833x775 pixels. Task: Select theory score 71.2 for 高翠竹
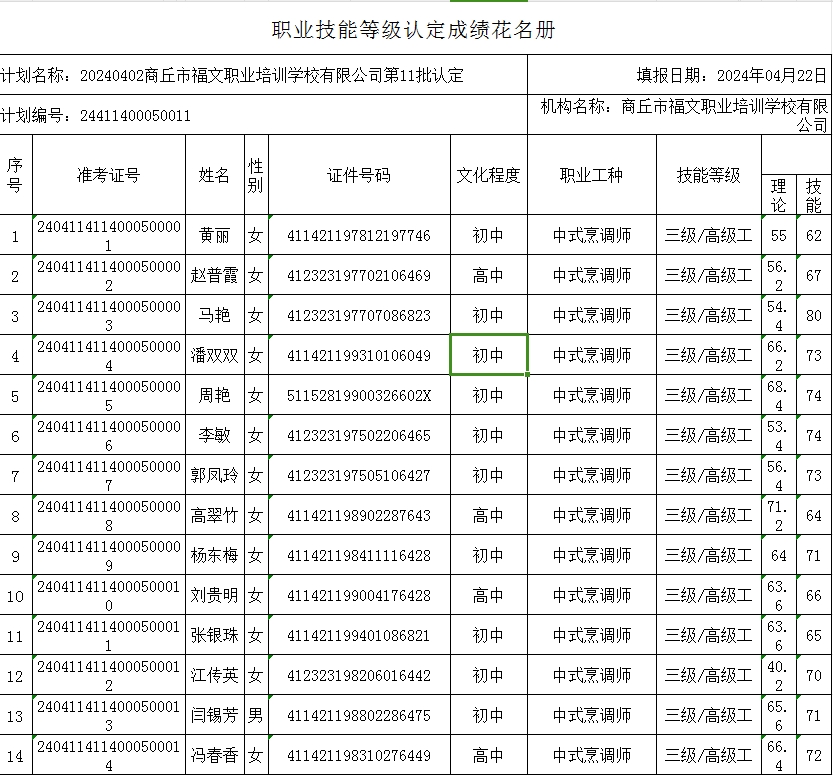pos(779,515)
